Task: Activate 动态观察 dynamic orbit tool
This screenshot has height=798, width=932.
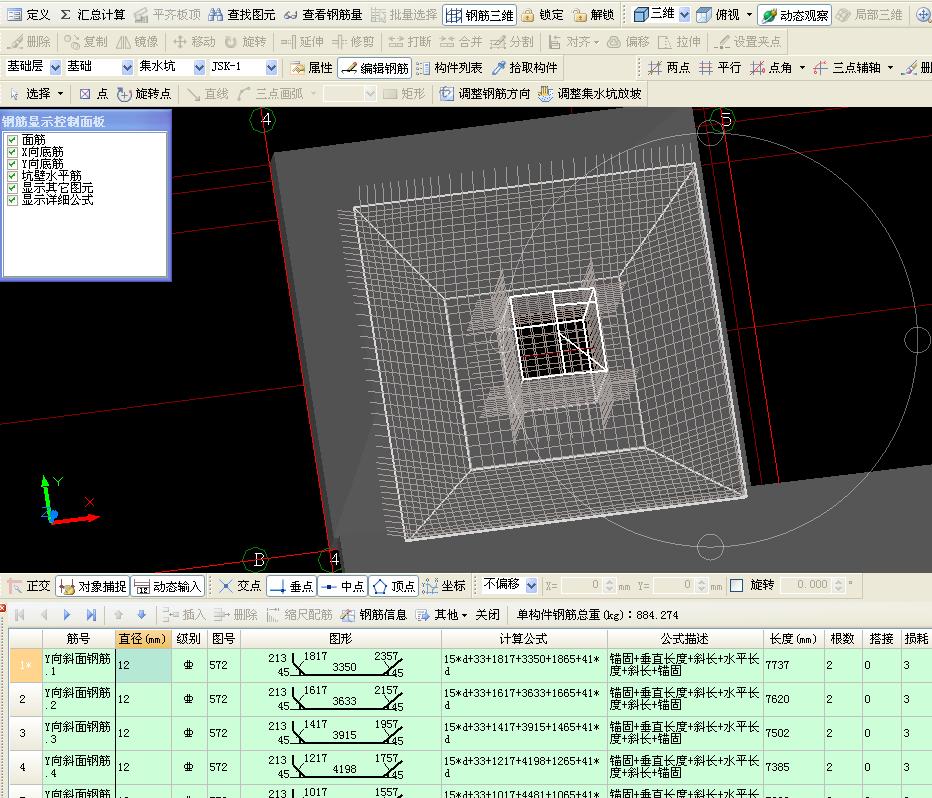Action: [x=794, y=15]
